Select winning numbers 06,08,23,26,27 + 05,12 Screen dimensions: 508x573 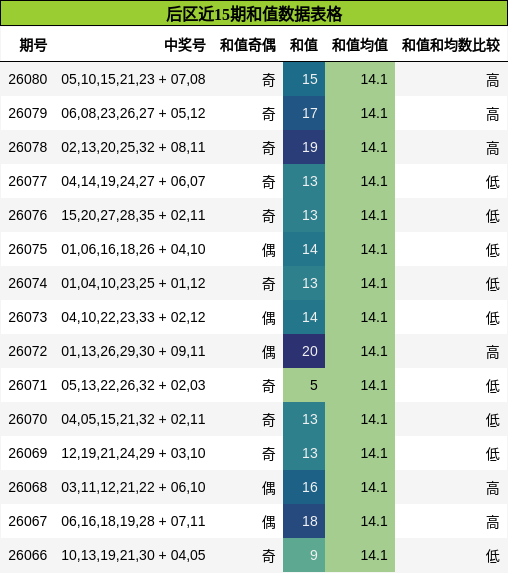click(x=133, y=113)
